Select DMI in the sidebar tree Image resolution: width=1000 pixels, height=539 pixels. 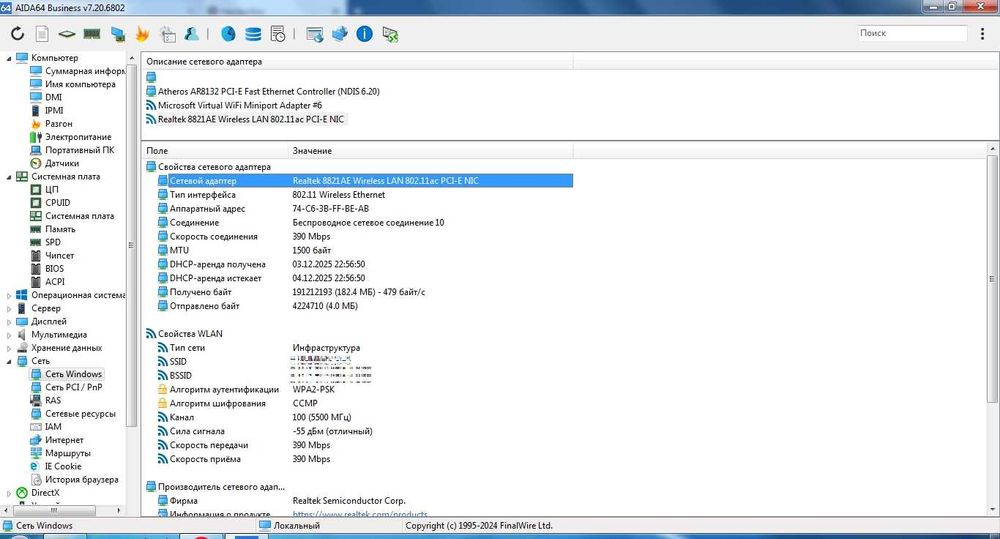(x=54, y=98)
